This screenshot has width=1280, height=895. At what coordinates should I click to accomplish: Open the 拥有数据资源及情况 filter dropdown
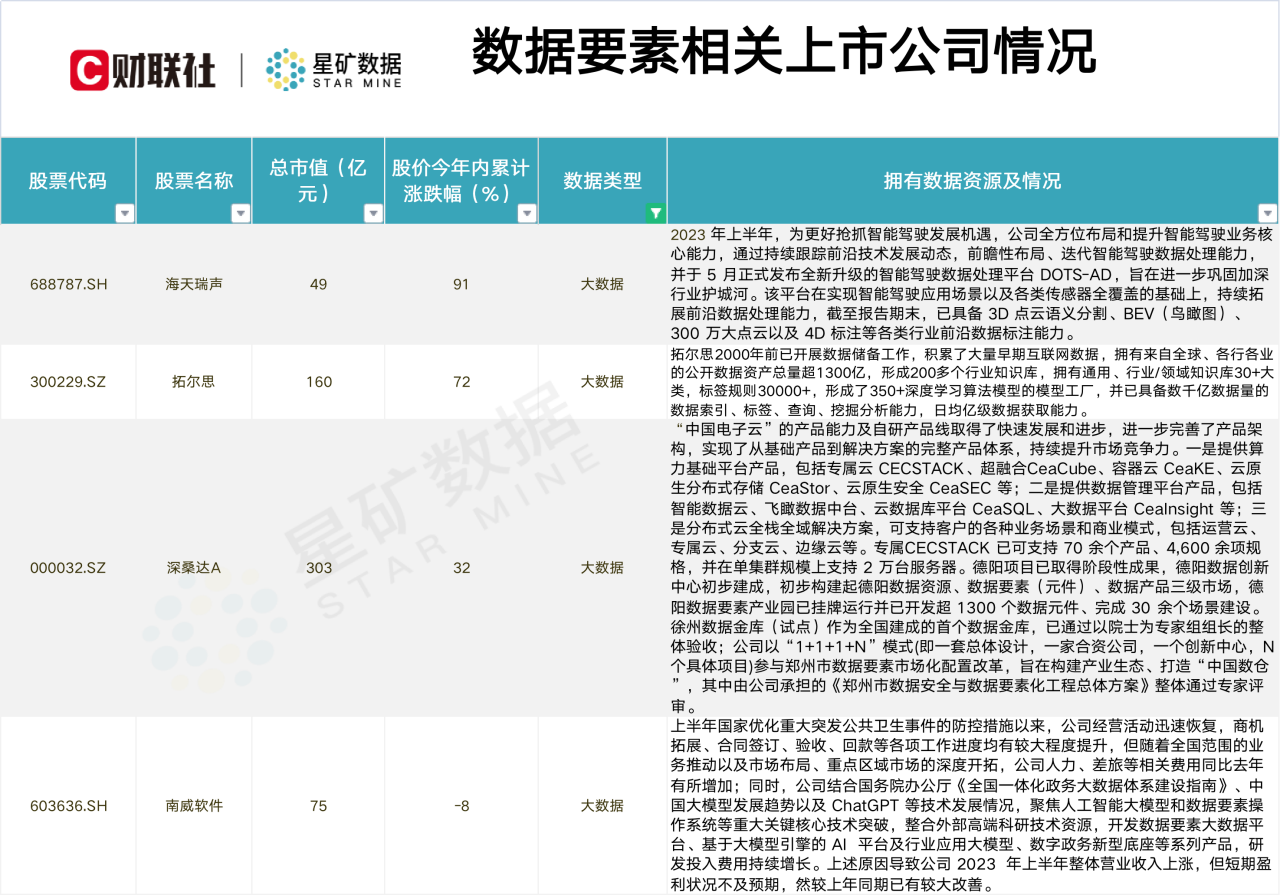point(1267,213)
